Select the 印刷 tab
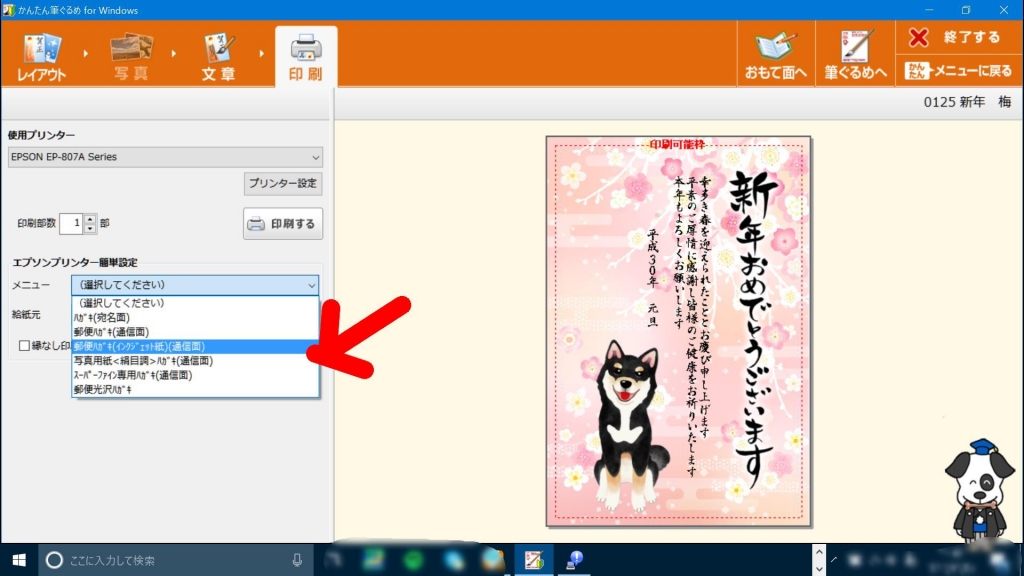This screenshot has height=576, width=1024. tap(306, 57)
